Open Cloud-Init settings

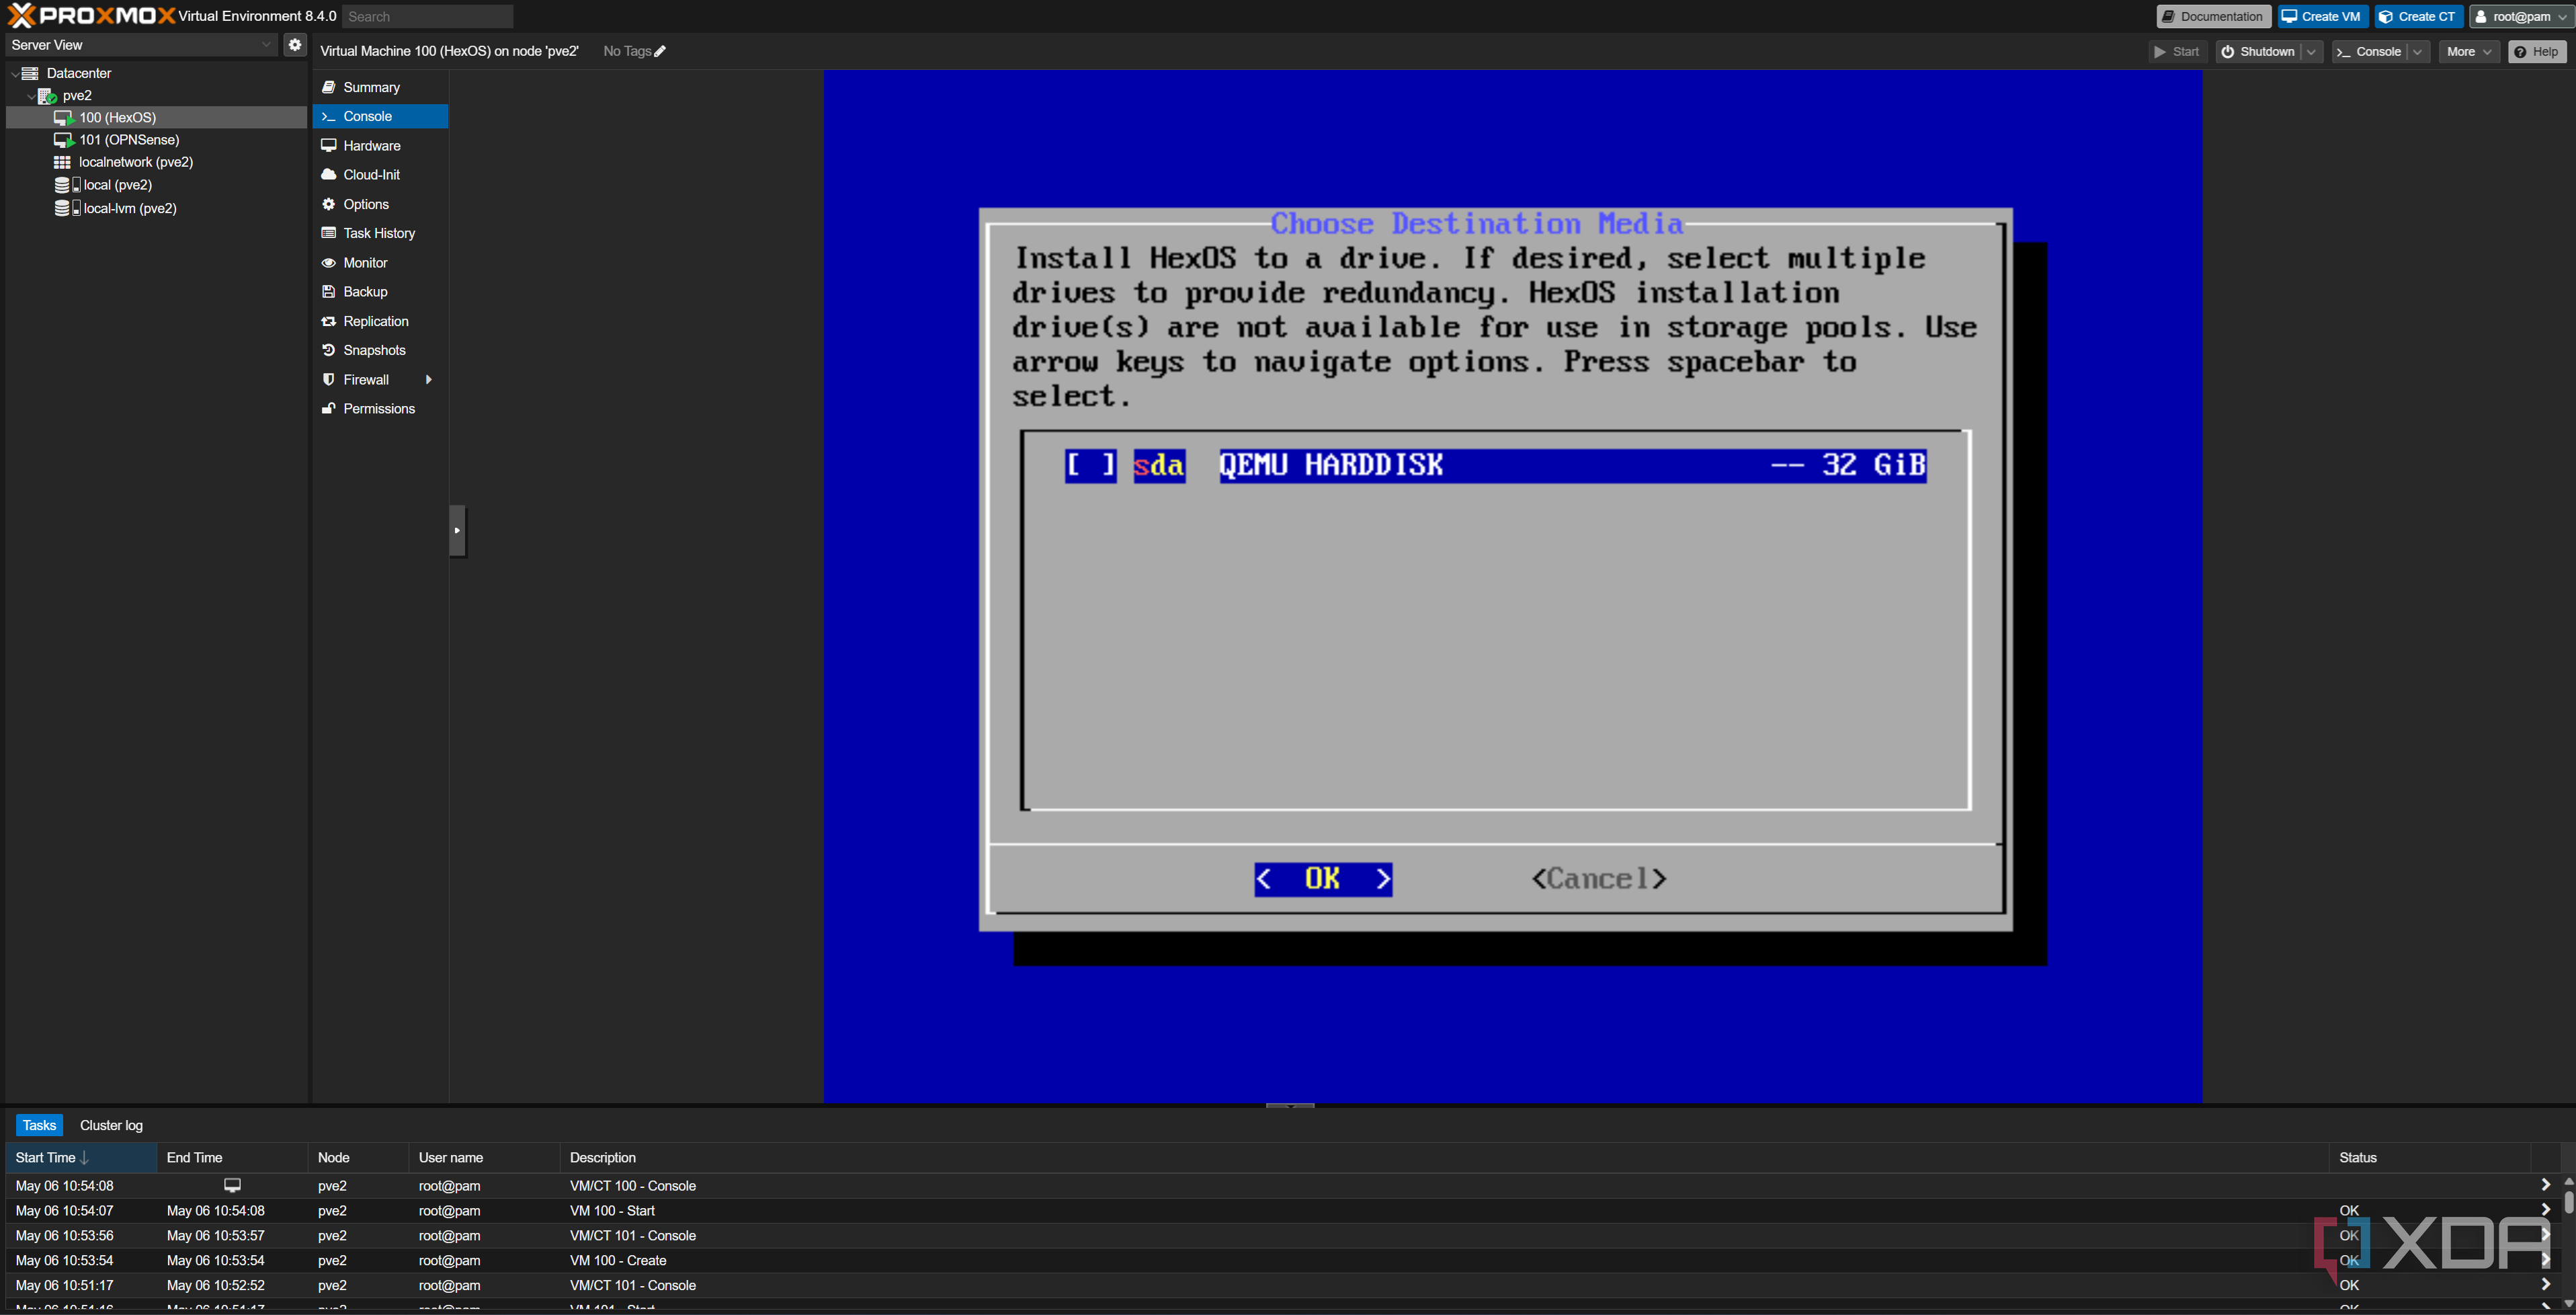click(x=380, y=175)
